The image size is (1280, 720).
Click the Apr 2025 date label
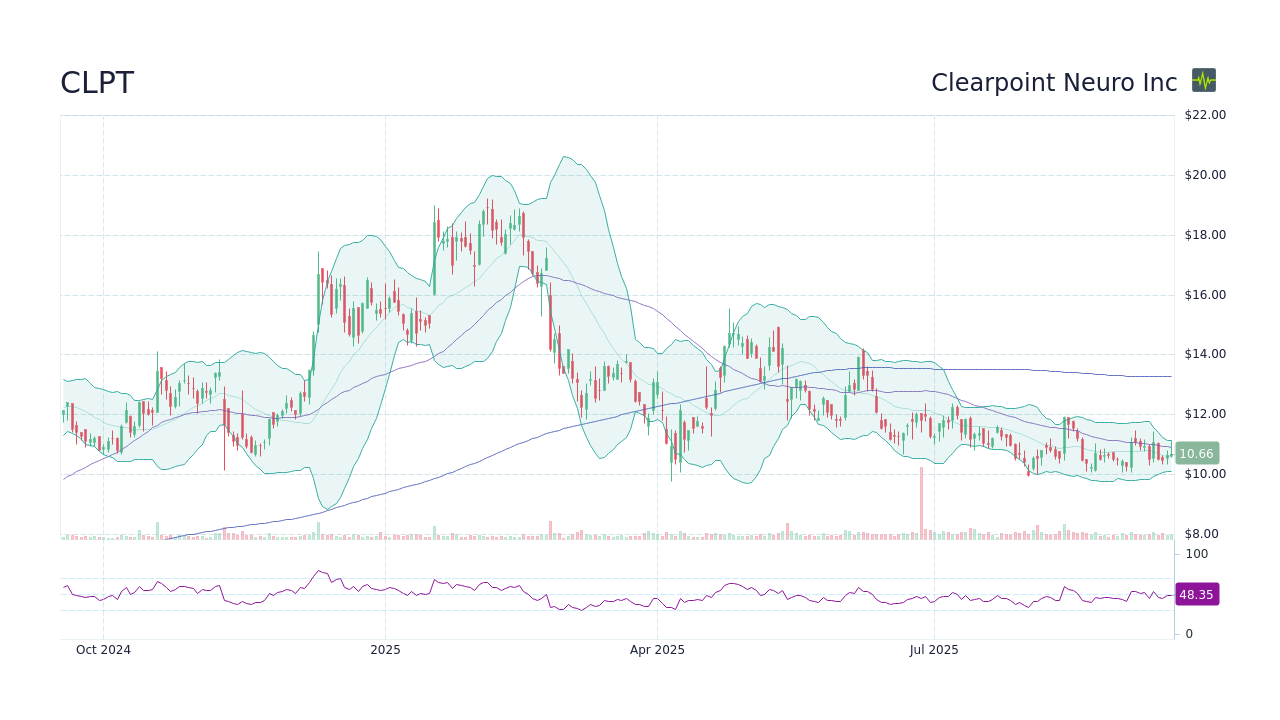657,650
